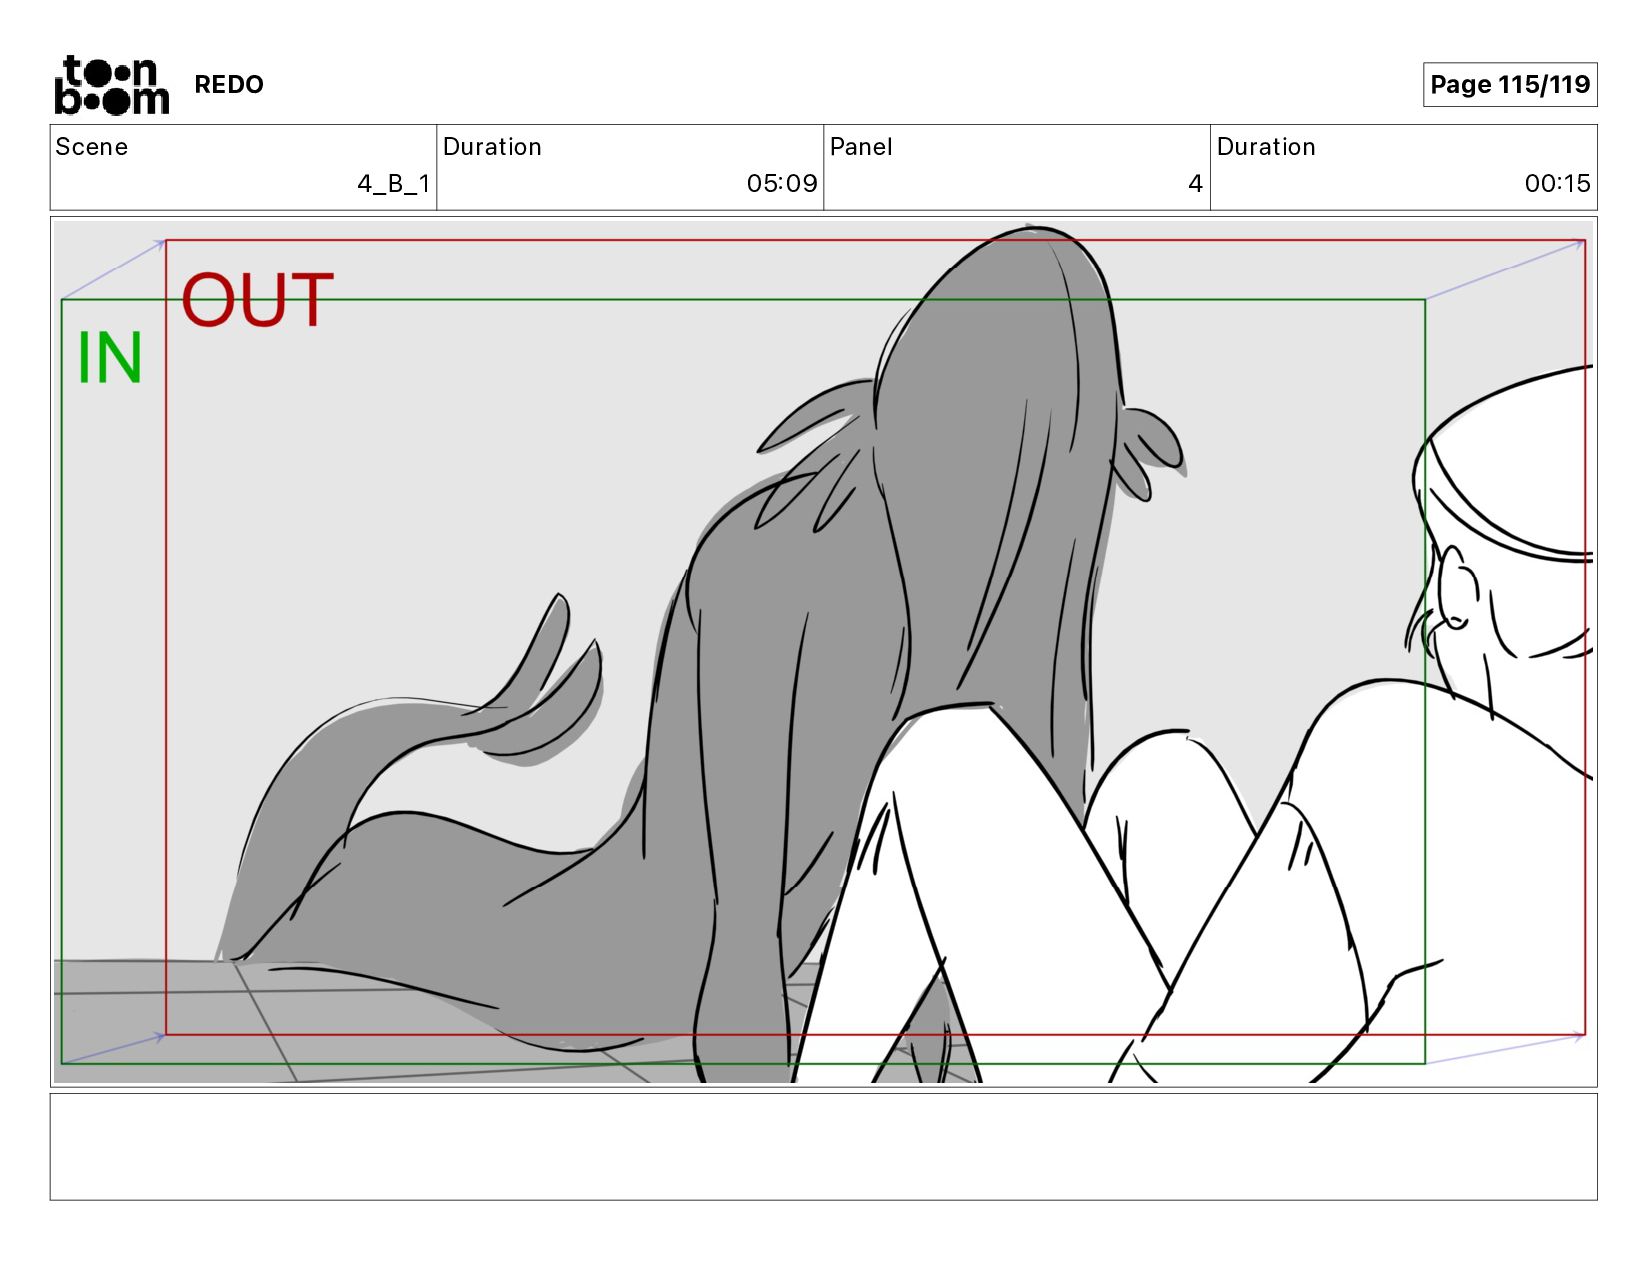The image size is (1650, 1275).
Task: Click the red OUT camera label
Action: [257, 300]
